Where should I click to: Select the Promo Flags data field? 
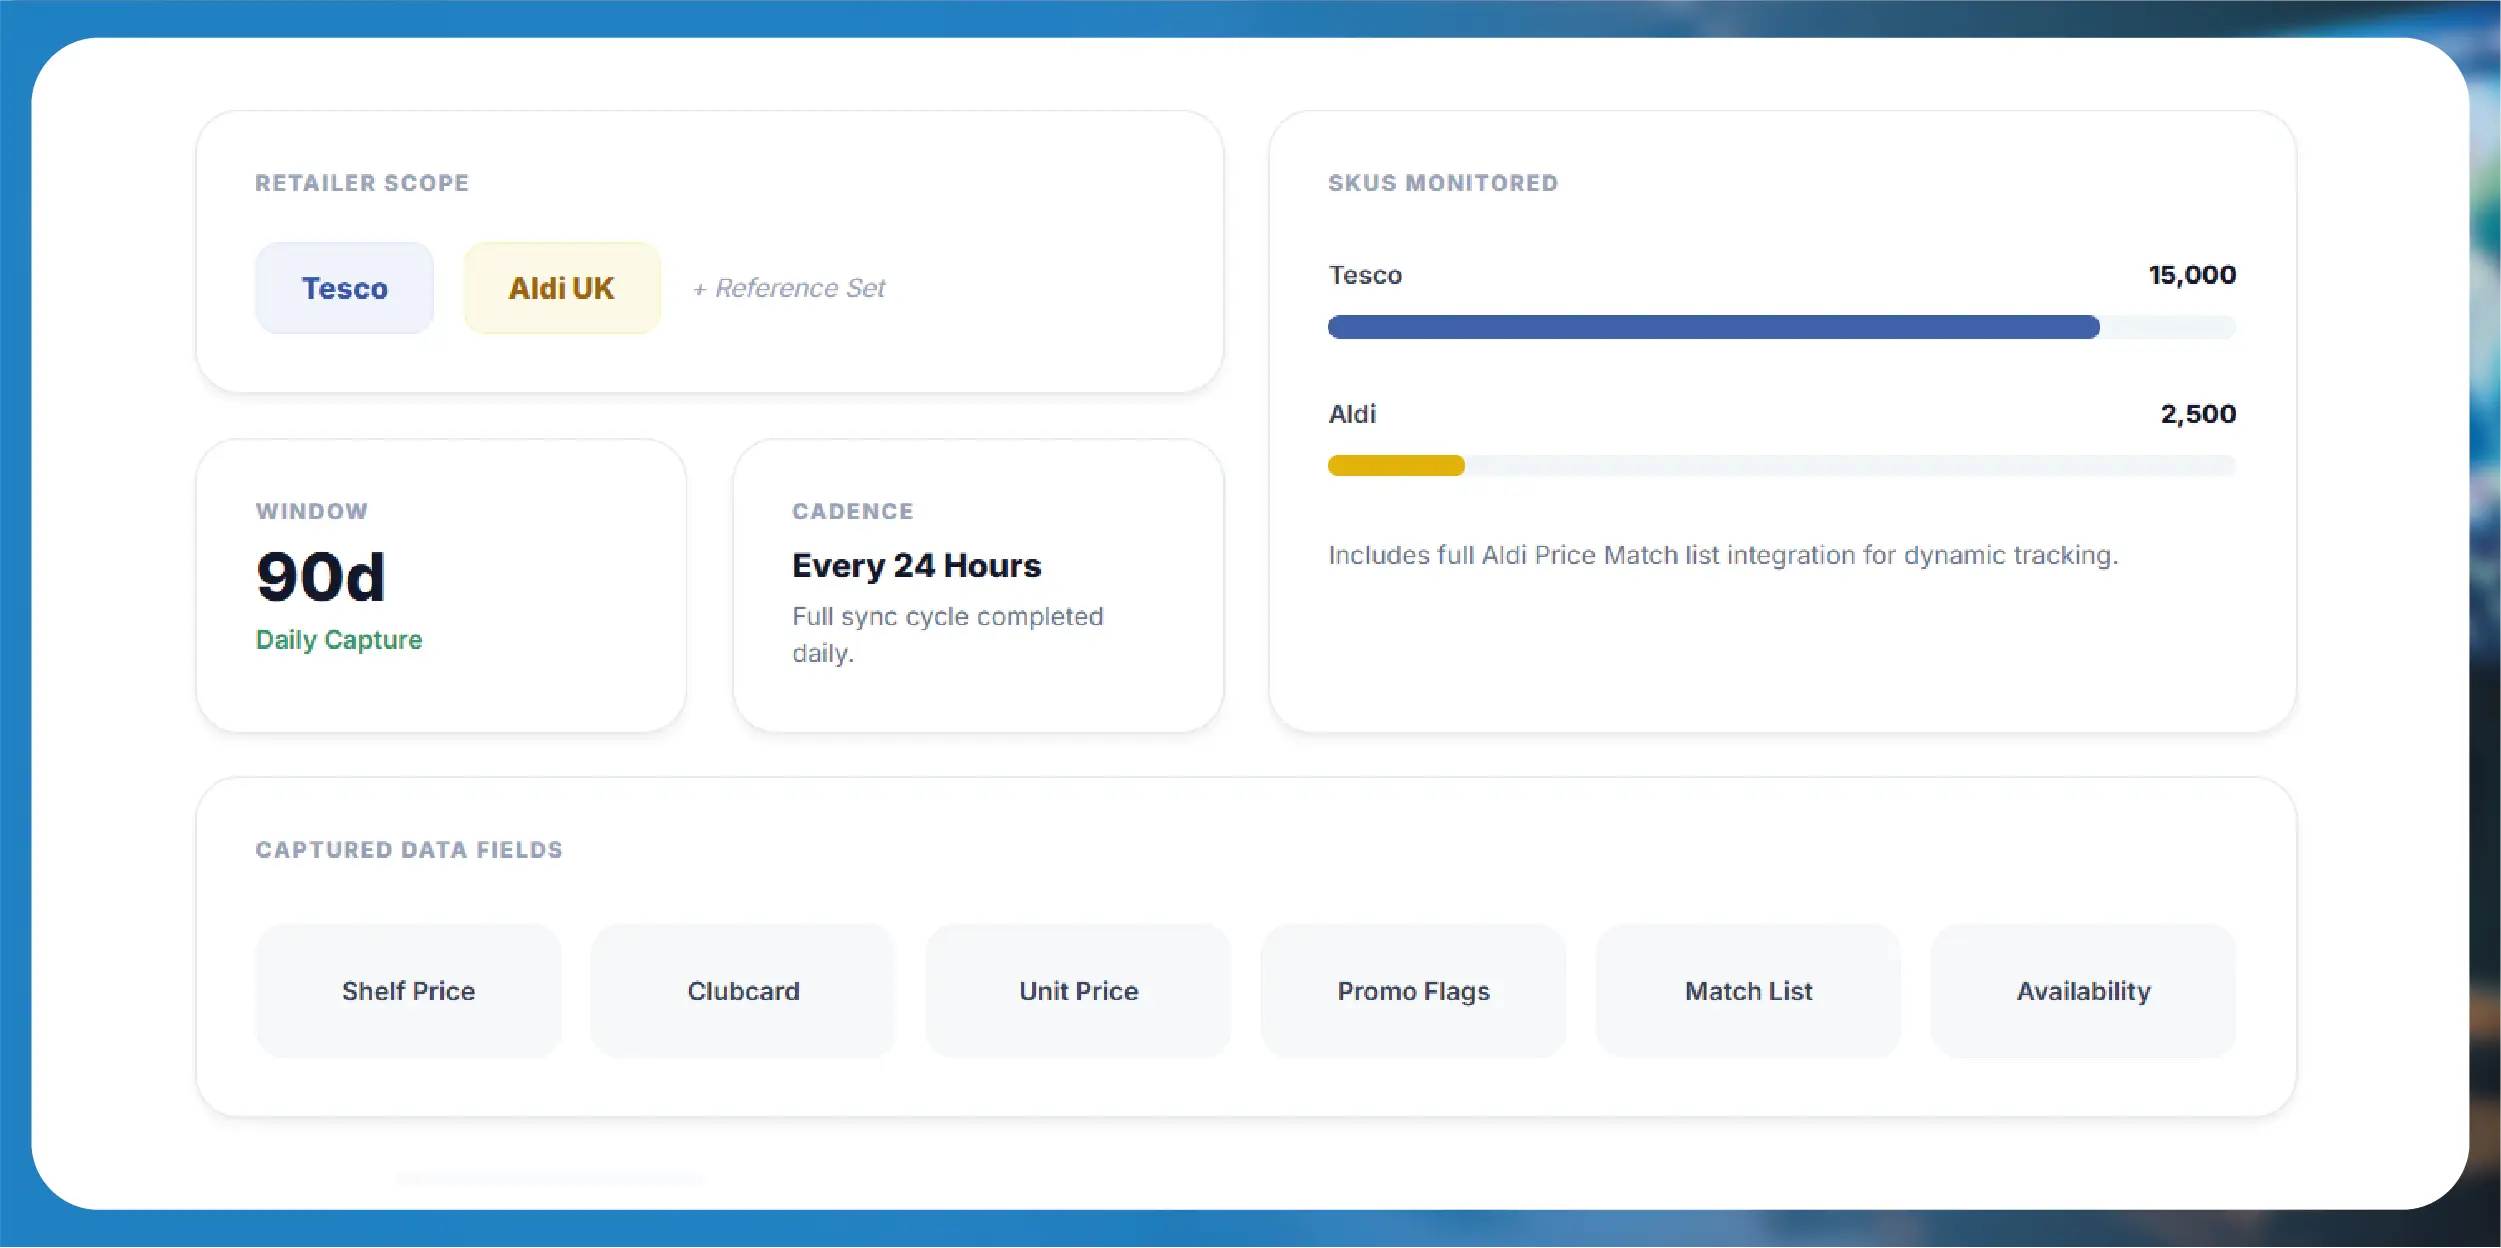pos(1413,991)
